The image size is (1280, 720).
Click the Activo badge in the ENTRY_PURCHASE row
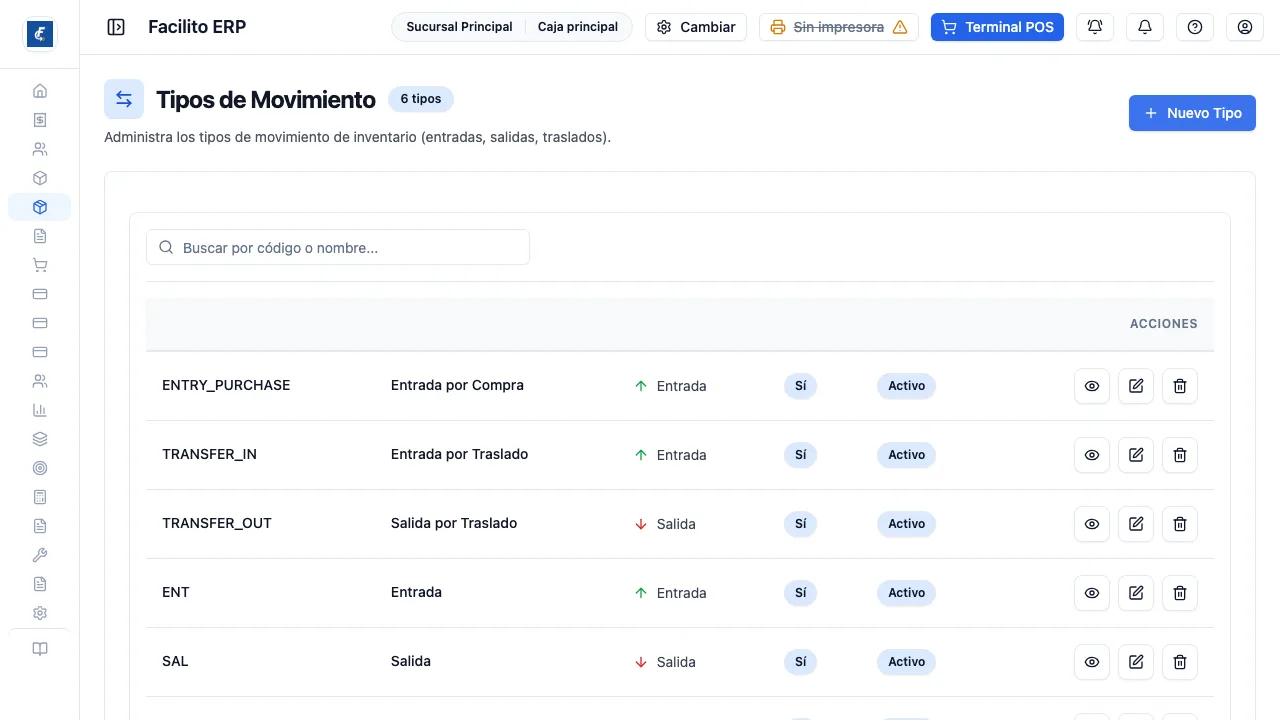[x=906, y=386]
